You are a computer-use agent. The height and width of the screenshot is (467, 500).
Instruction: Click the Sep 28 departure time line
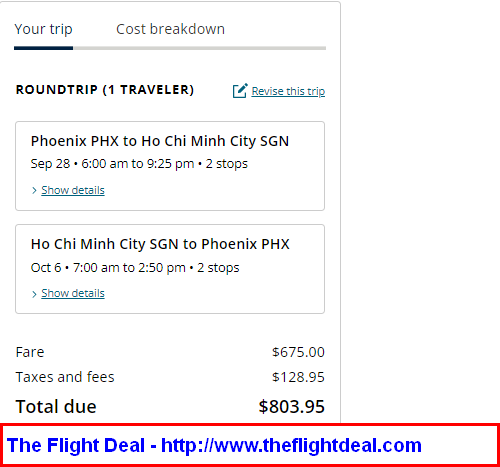pos(139,164)
